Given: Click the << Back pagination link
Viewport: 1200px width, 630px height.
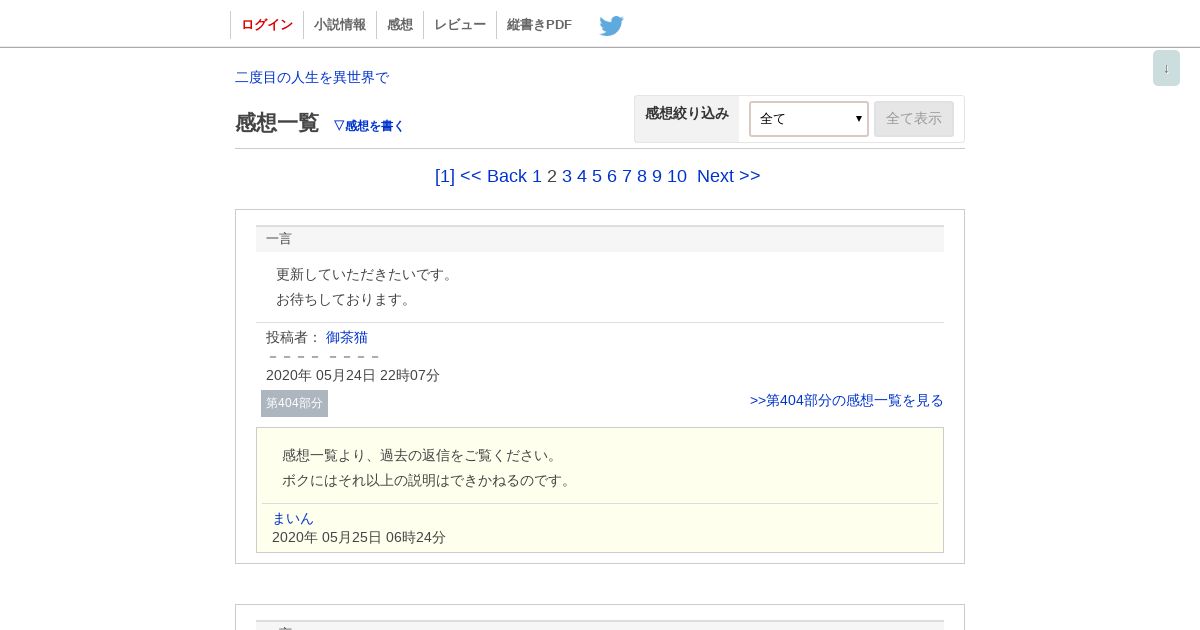Looking at the screenshot, I should pyautogui.click(x=493, y=176).
